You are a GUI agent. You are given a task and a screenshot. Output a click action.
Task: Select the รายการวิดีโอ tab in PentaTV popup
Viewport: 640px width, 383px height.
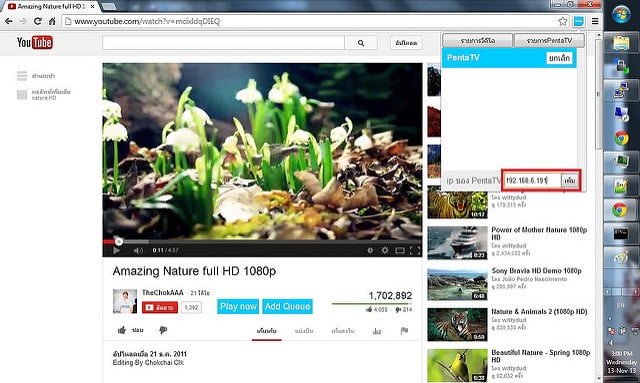point(478,41)
